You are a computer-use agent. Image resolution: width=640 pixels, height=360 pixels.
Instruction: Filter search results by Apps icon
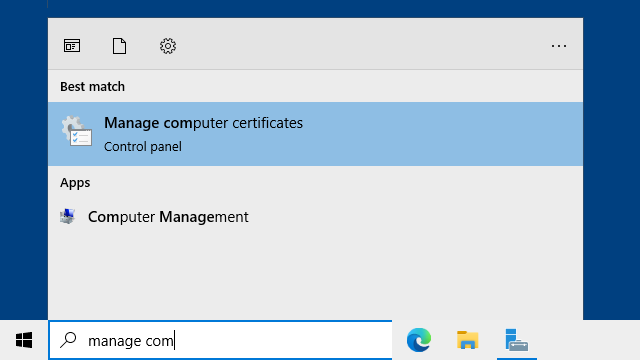click(x=72, y=46)
